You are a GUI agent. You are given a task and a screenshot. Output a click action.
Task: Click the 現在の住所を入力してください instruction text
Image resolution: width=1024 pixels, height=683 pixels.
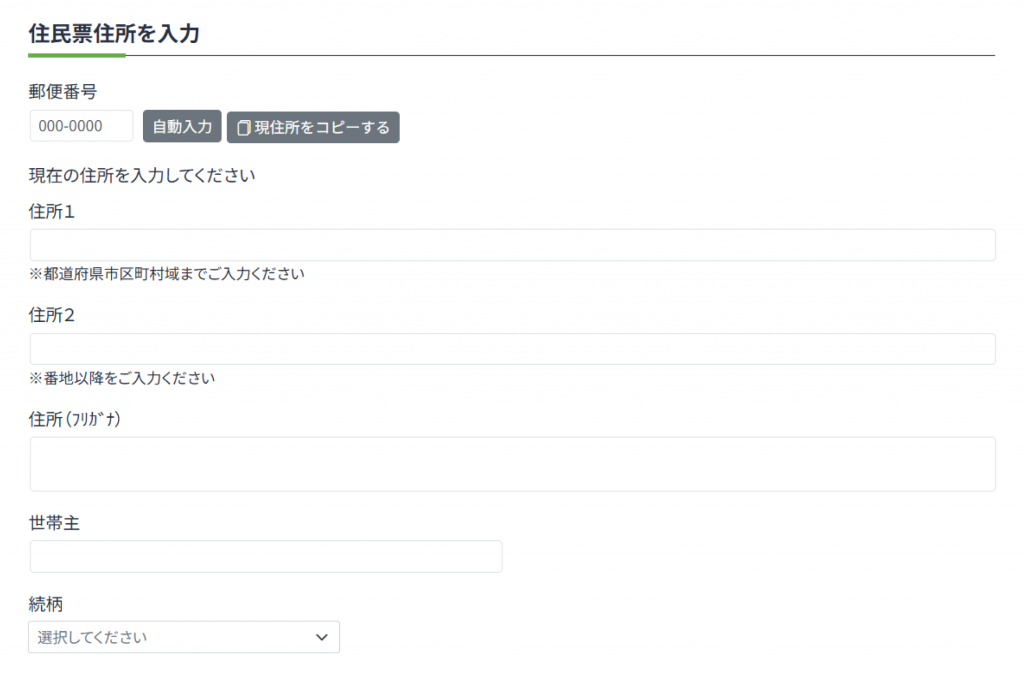coord(143,176)
